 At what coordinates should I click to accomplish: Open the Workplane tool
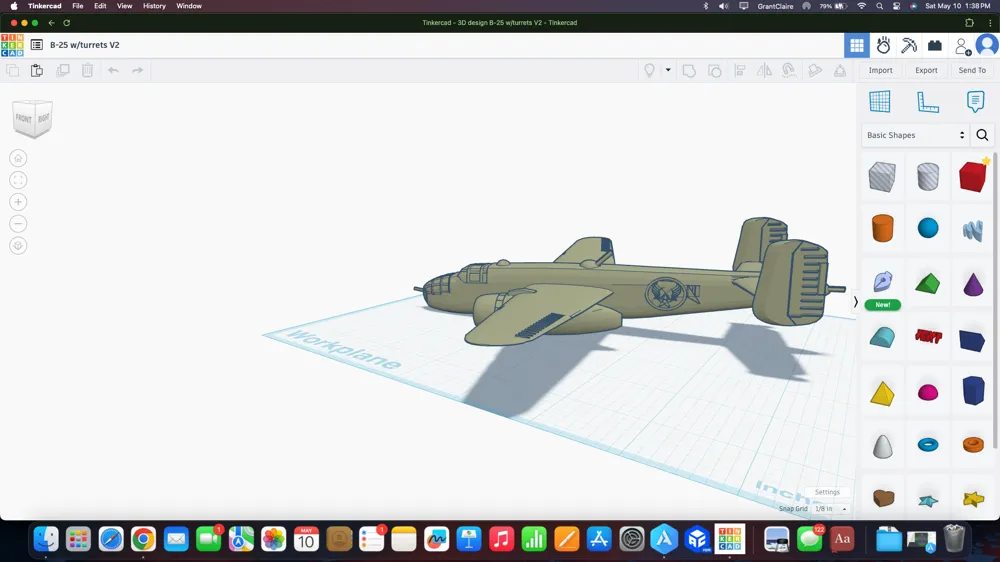879,101
